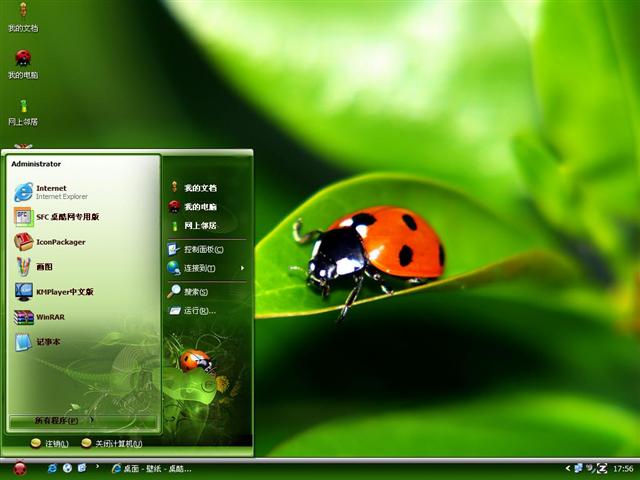Viewport: 640px width, 480px height.
Task: Expand hidden system tray icons arrow
Action: tap(567, 468)
